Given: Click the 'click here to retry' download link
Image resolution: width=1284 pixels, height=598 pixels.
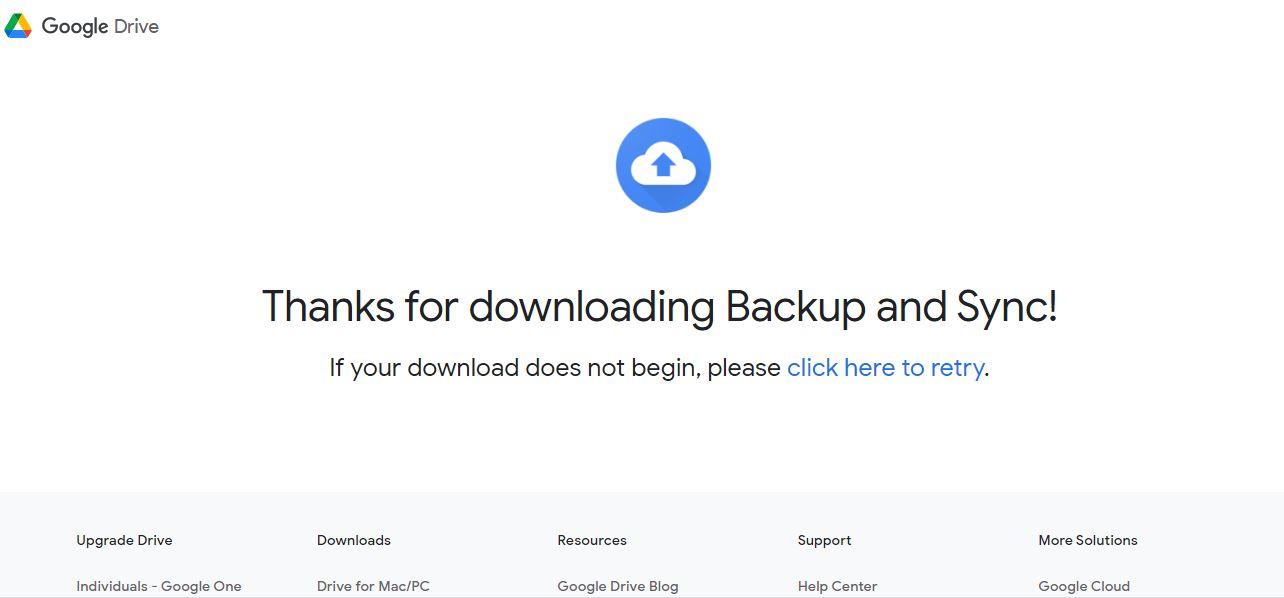Looking at the screenshot, I should pos(885,368).
